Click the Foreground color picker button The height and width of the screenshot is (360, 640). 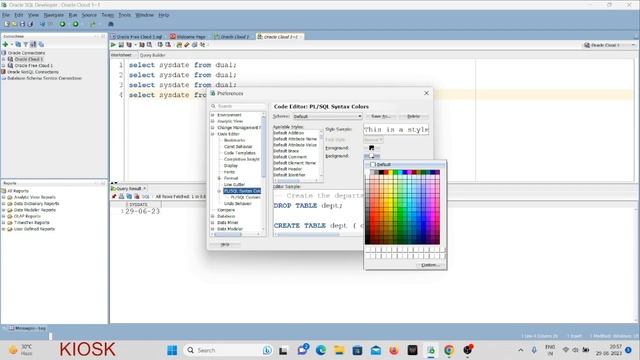pyautogui.click(x=372, y=148)
